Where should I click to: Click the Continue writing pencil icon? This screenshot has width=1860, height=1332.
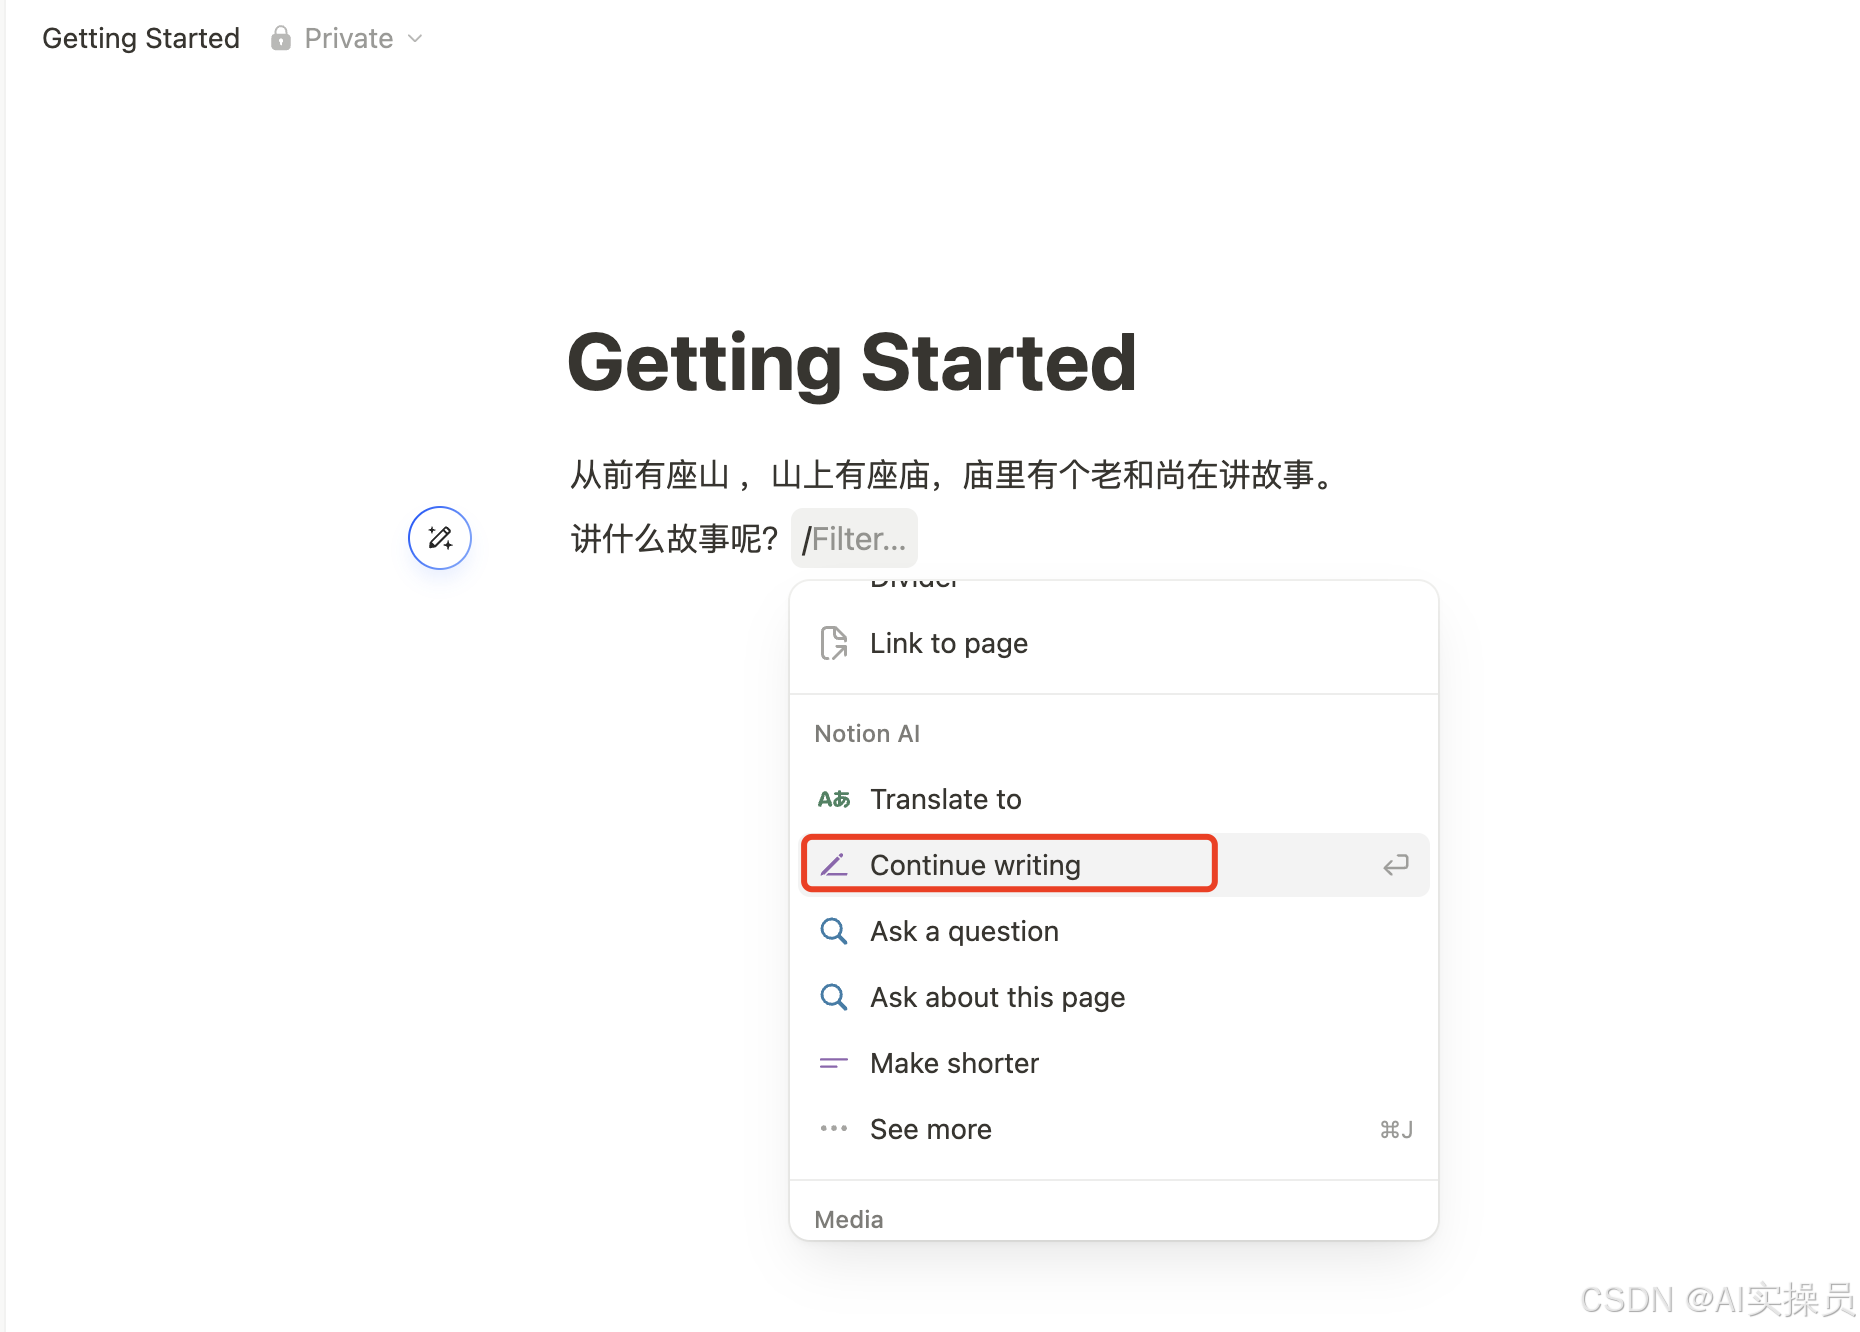point(834,865)
